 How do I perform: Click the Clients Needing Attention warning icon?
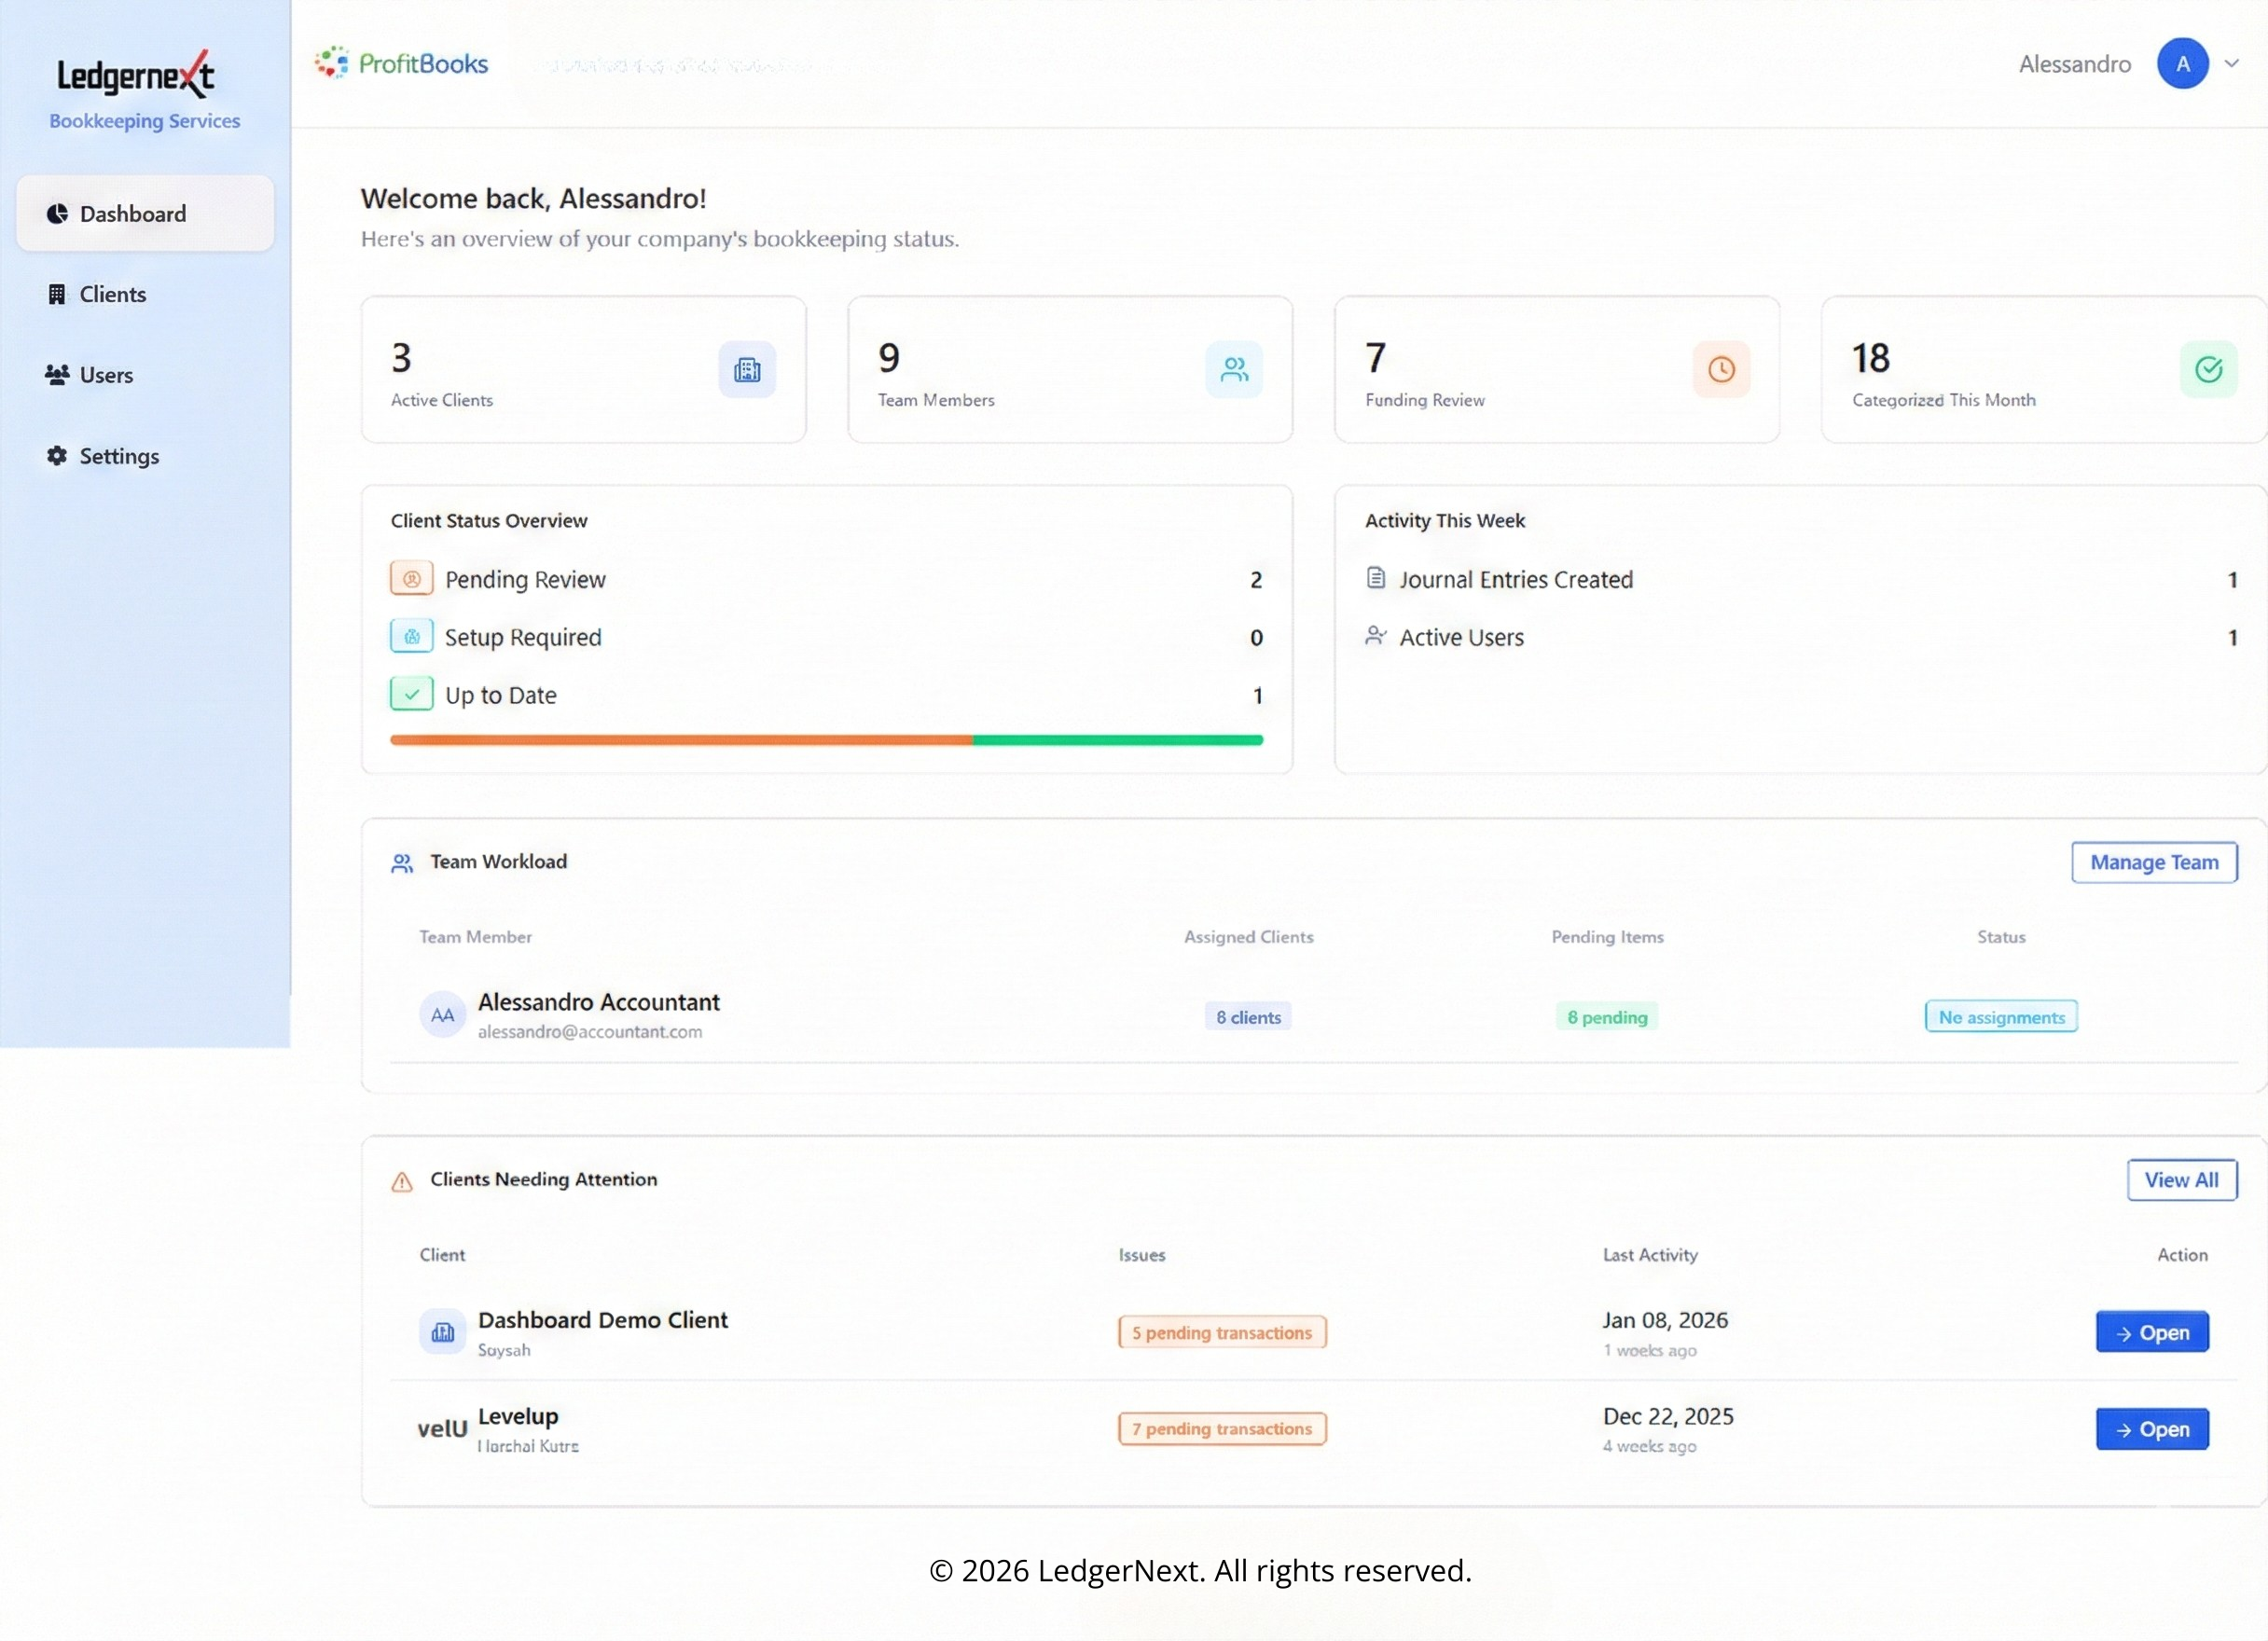click(402, 1182)
